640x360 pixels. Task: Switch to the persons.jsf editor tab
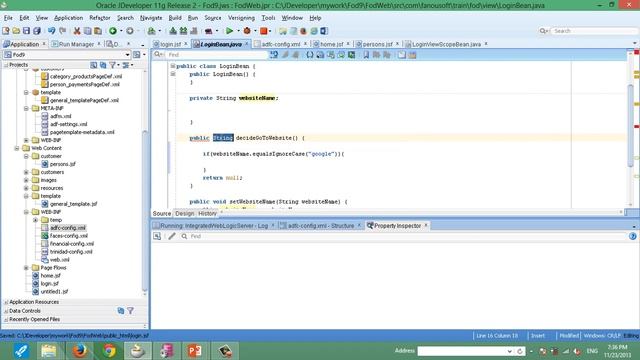pos(377,44)
